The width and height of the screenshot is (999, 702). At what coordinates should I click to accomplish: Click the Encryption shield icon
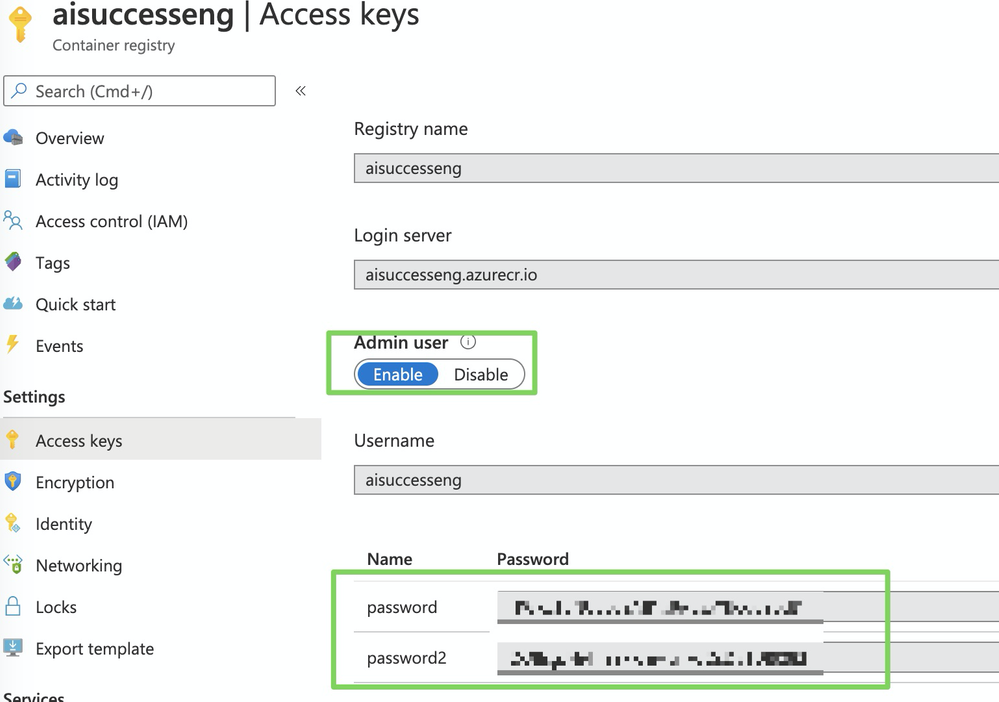13,482
